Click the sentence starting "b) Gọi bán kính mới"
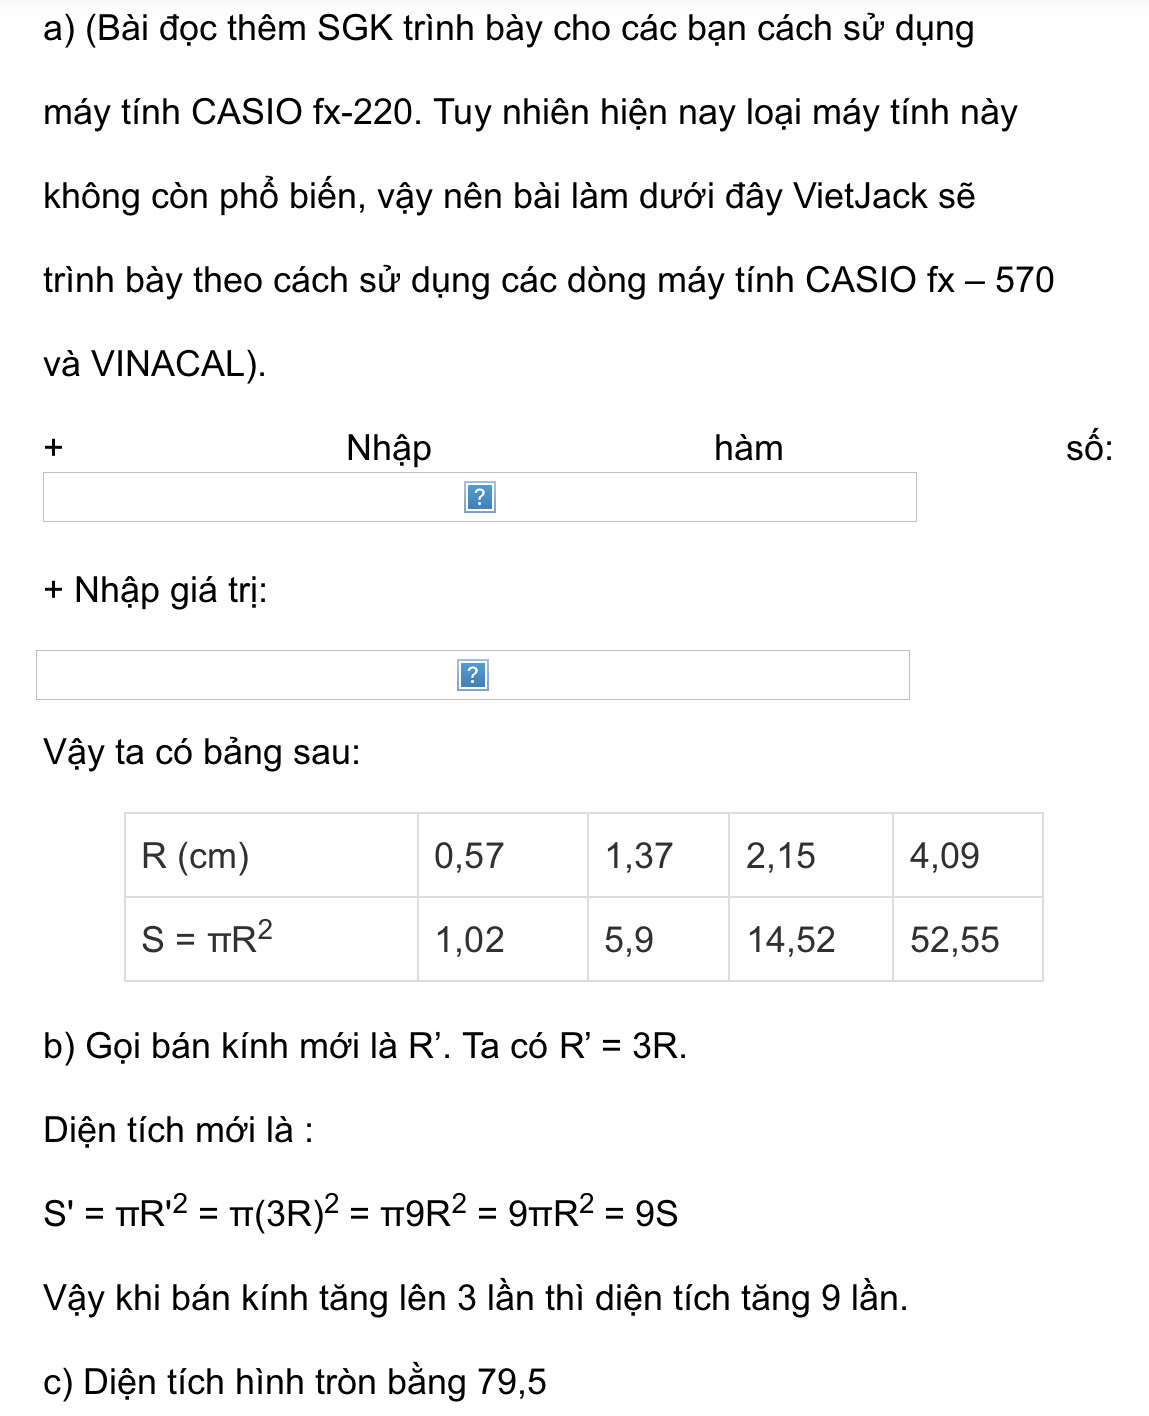Screen dimensions: 1149x1416 (x=365, y=1046)
